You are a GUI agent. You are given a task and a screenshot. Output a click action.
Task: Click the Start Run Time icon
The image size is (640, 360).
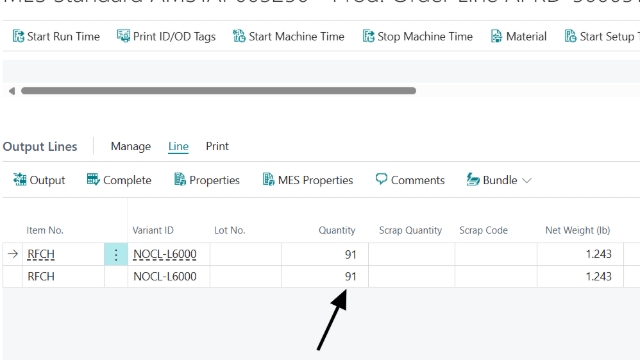pyautogui.click(x=18, y=36)
